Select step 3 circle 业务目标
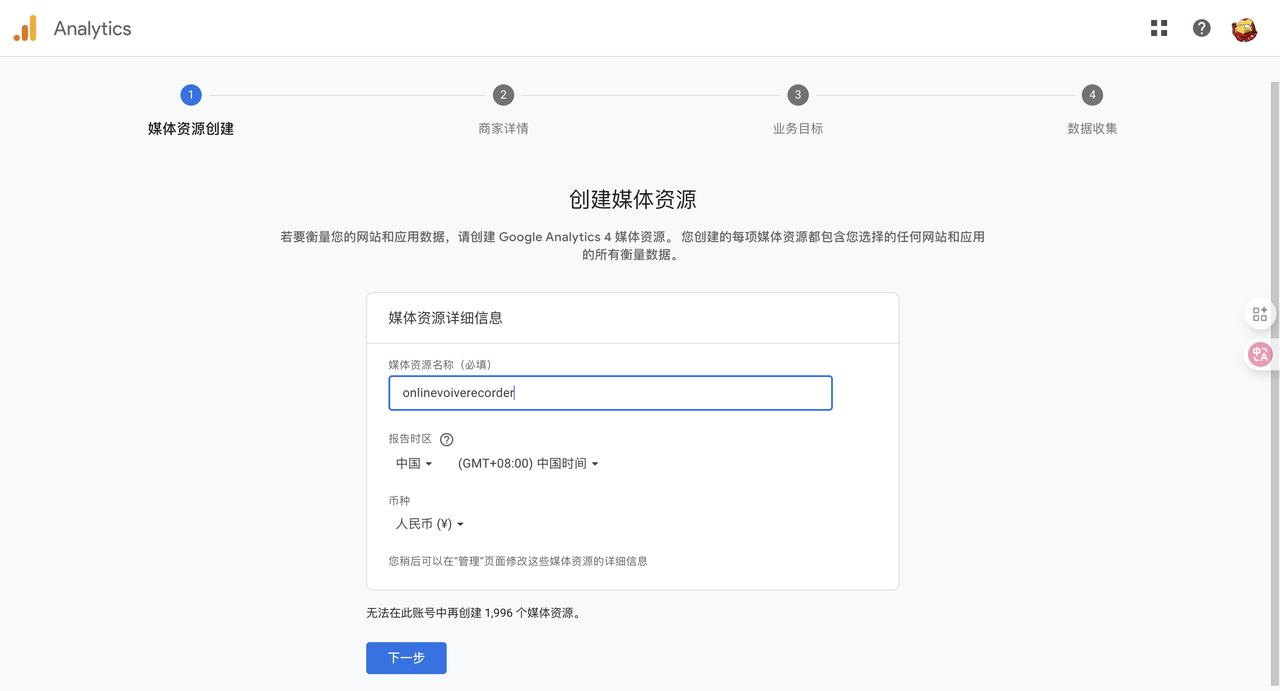Screen dimensions: 1280x691 pos(797,95)
